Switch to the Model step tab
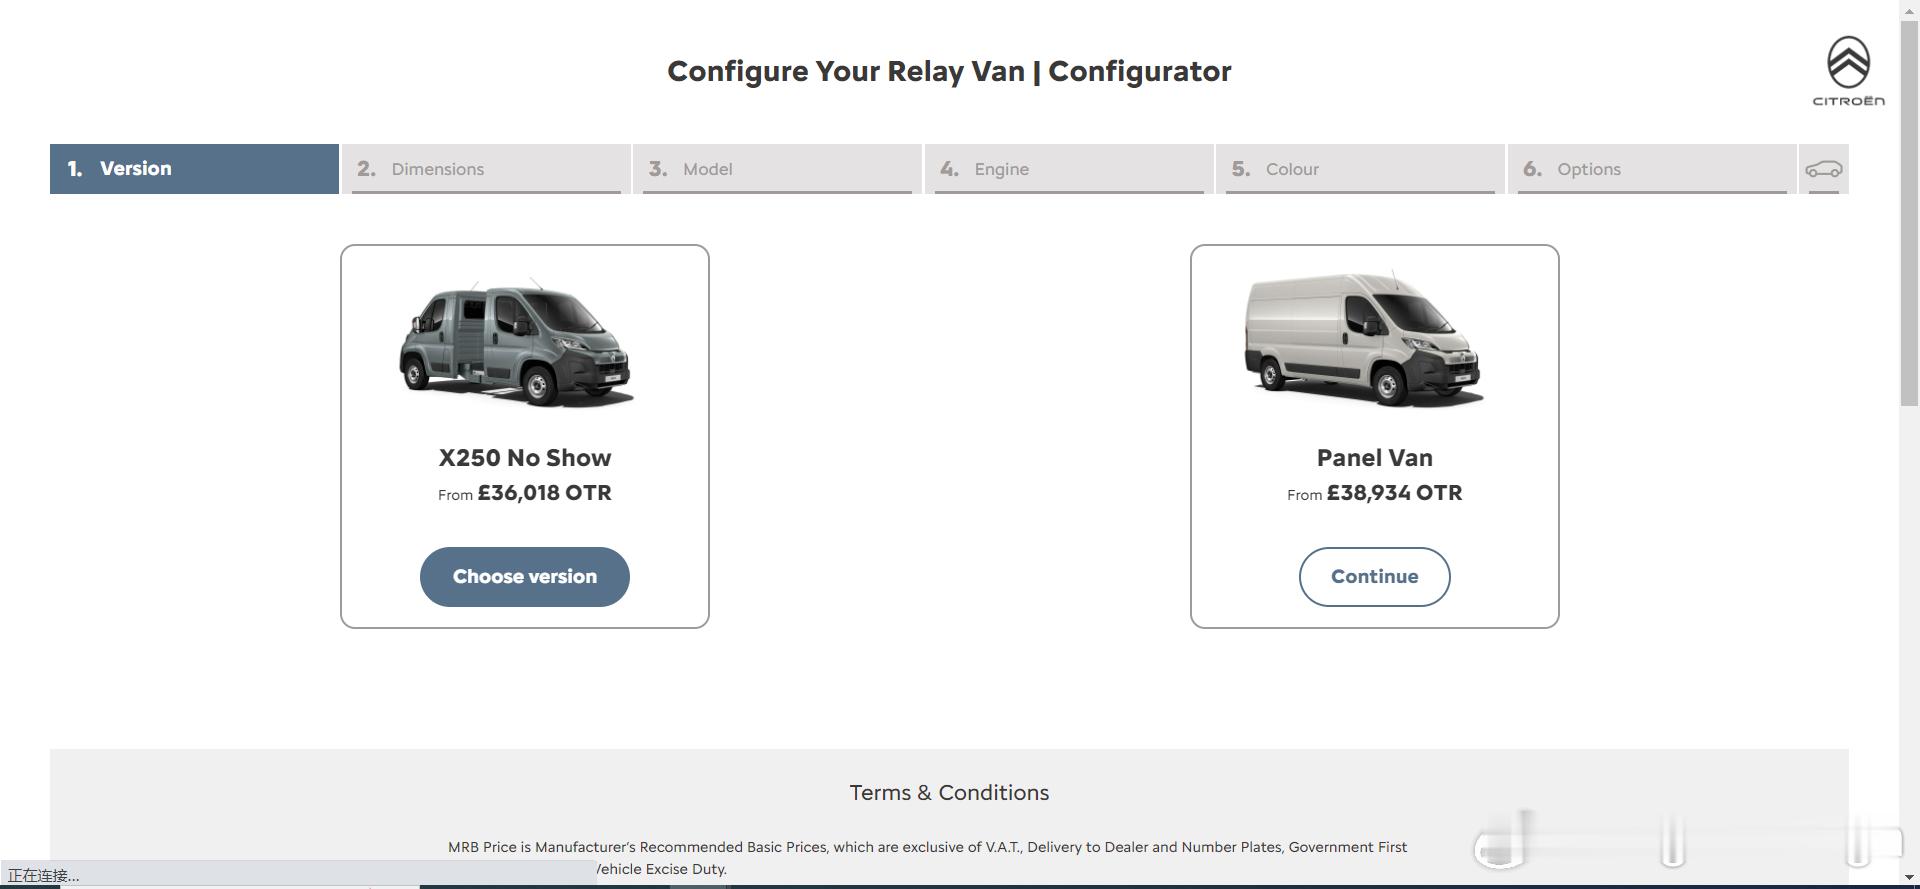The image size is (1920, 889). pyautogui.click(x=777, y=169)
